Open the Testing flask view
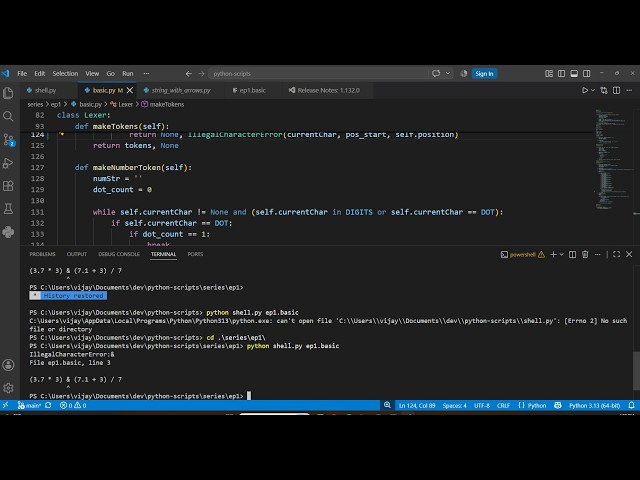This screenshot has width=640, height=480. pos(8,209)
